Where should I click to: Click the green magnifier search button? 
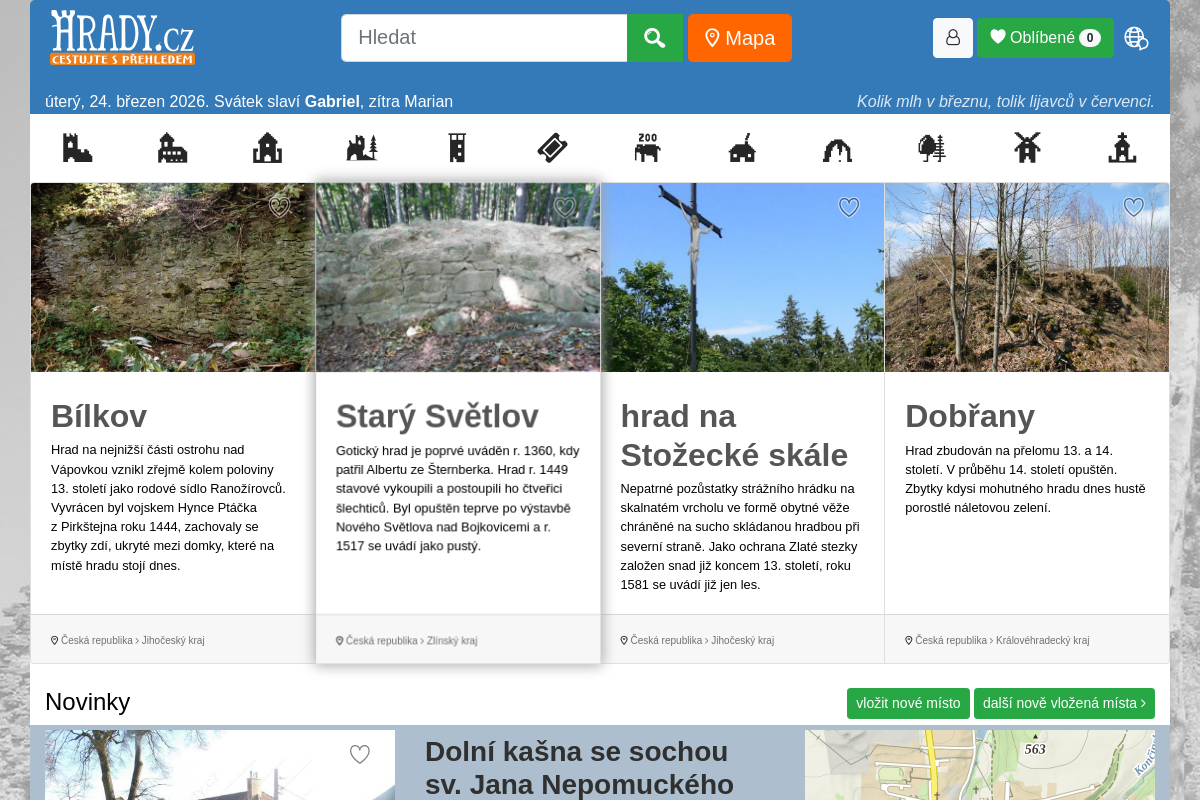[x=655, y=38]
